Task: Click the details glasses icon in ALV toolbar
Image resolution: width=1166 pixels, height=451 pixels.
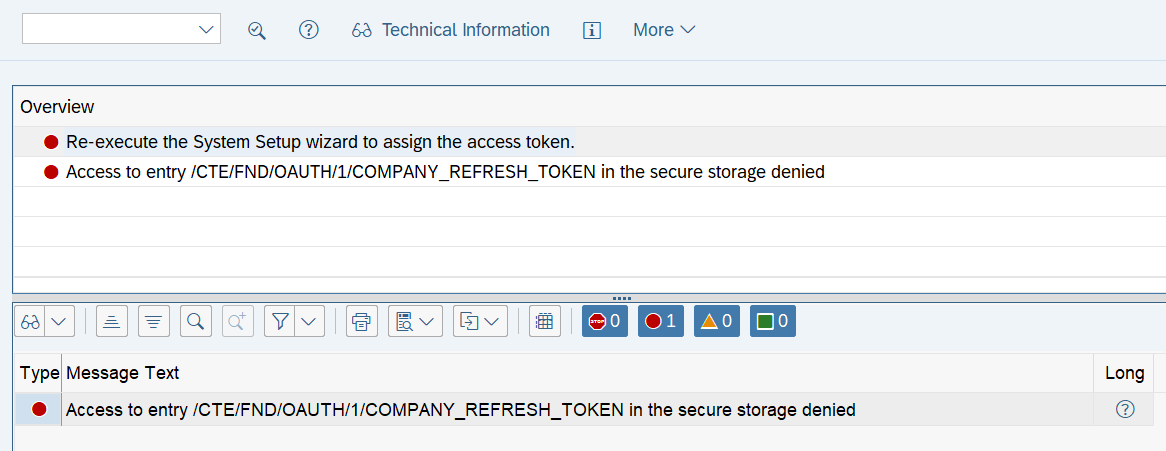Action: tap(30, 322)
